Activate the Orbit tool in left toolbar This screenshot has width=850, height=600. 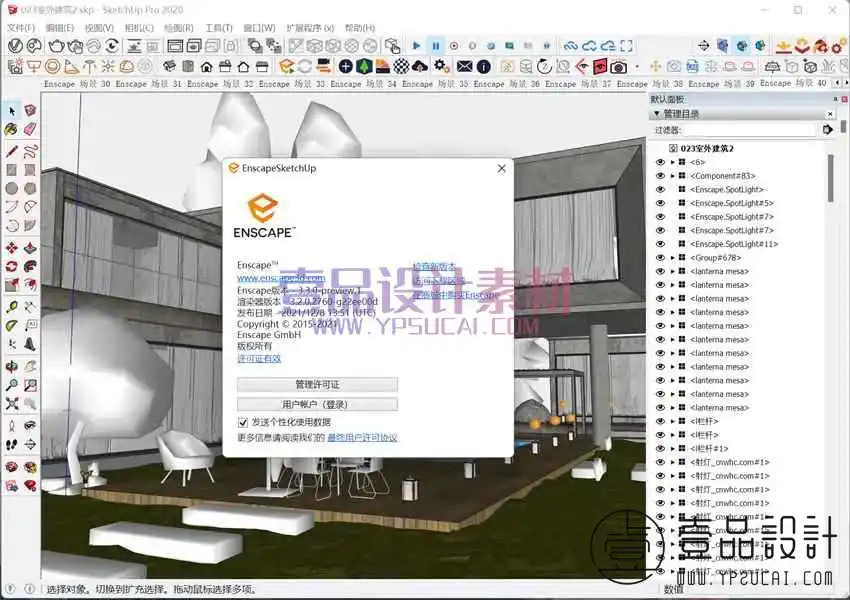point(11,366)
